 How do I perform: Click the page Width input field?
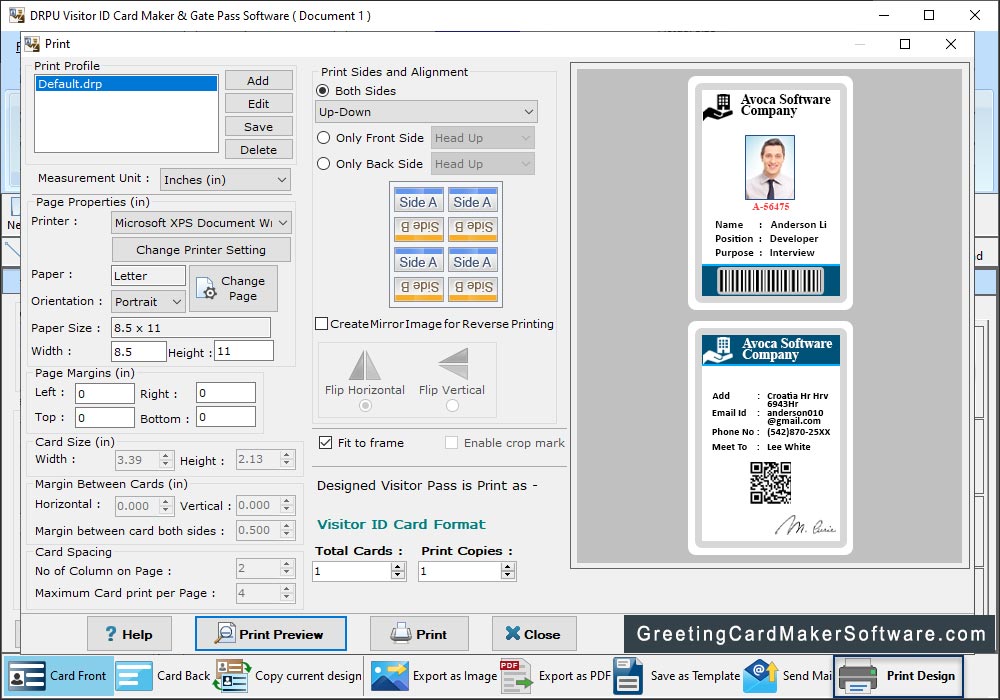click(x=138, y=351)
